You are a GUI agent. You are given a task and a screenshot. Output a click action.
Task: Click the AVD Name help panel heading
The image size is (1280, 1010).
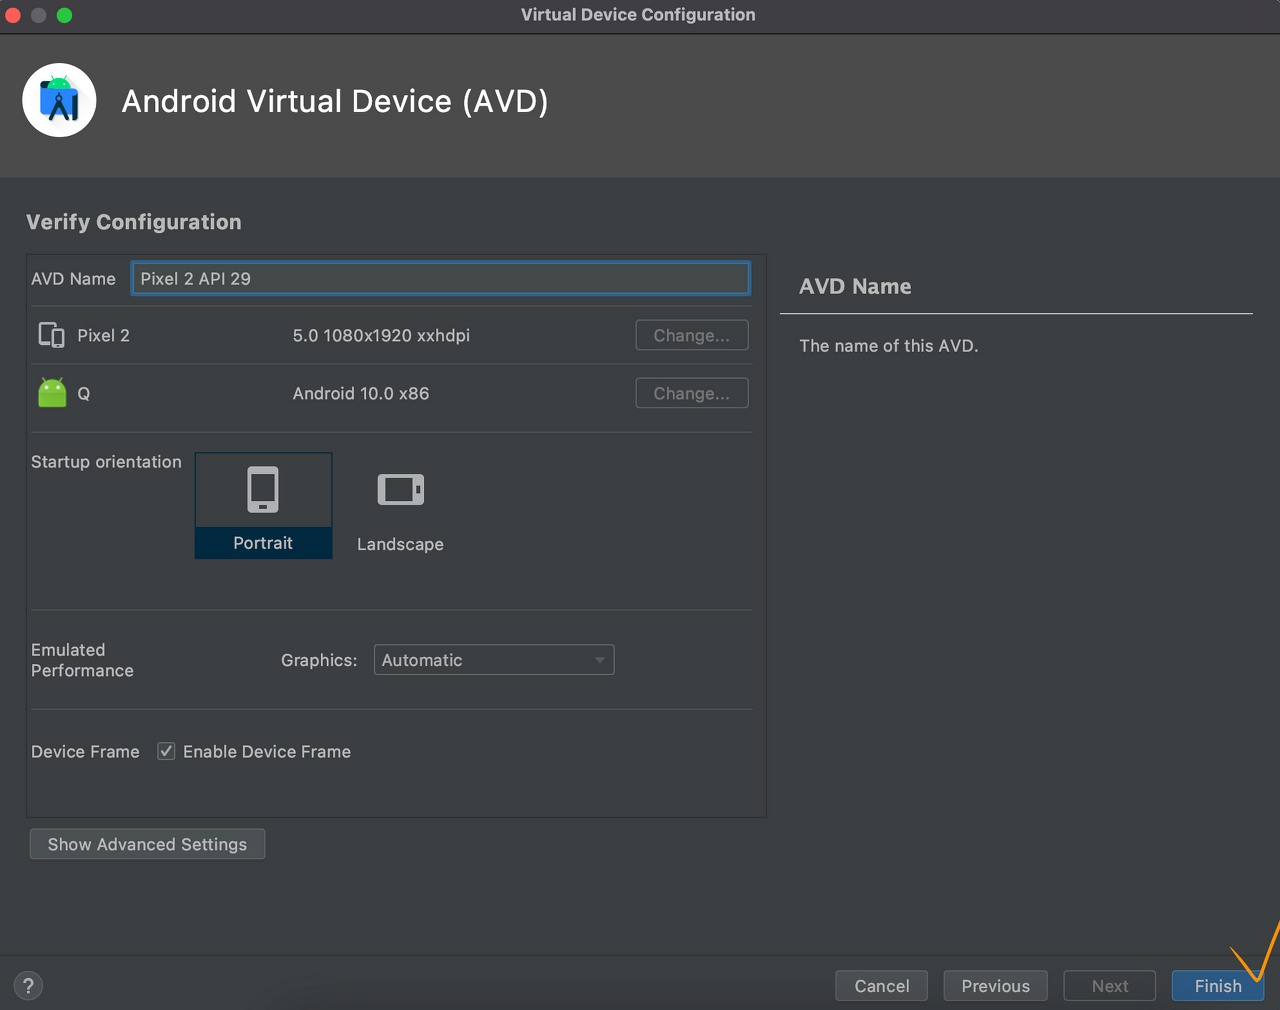pyautogui.click(x=855, y=286)
